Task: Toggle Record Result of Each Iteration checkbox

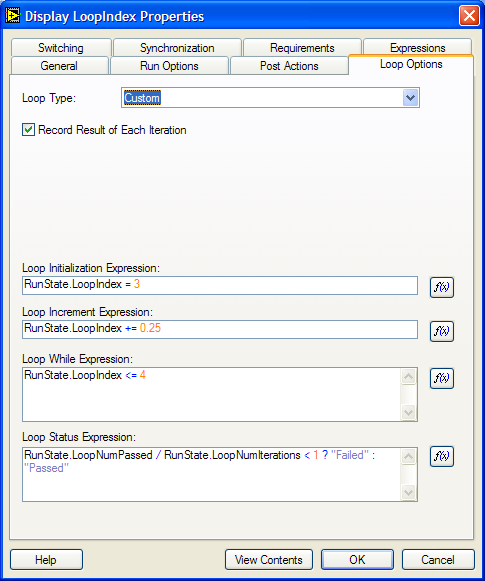Action: [x=29, y=130]
